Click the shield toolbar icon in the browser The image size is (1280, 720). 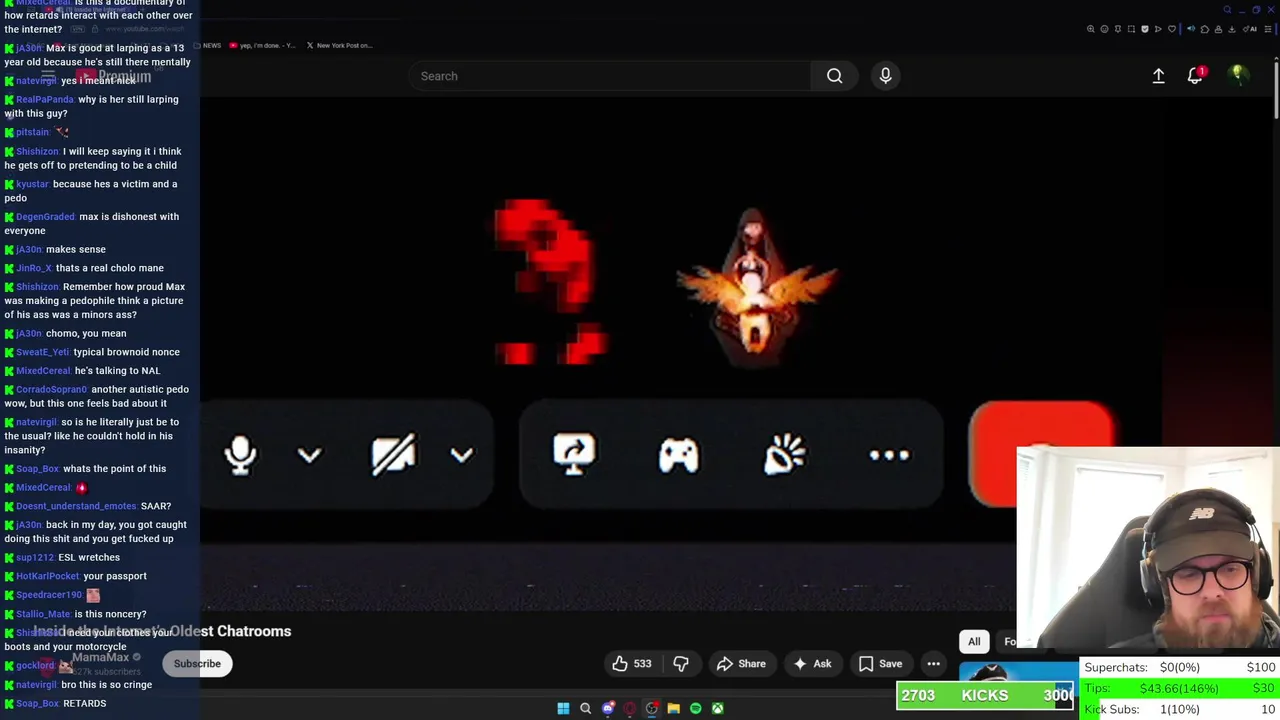1145,29
